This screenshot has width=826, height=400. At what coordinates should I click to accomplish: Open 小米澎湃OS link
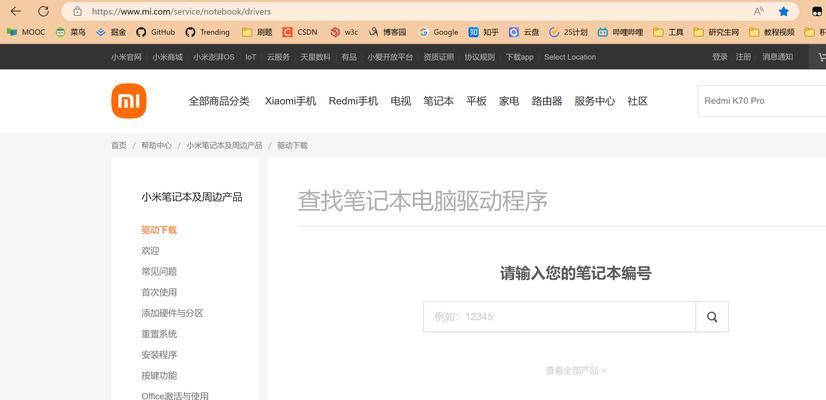[x=214, y=57]
